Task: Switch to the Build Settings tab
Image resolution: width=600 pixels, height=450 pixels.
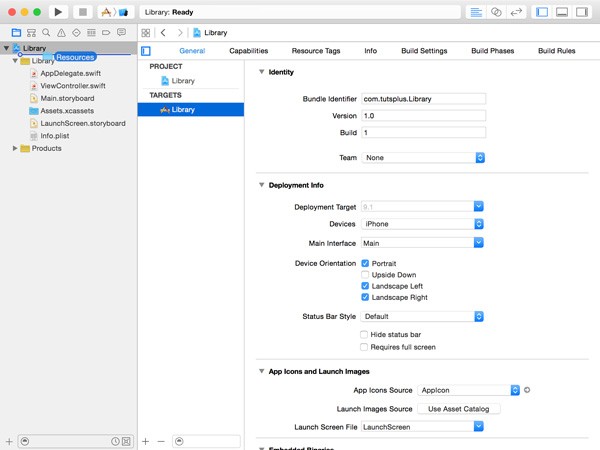Action: [x=424, y=51]
